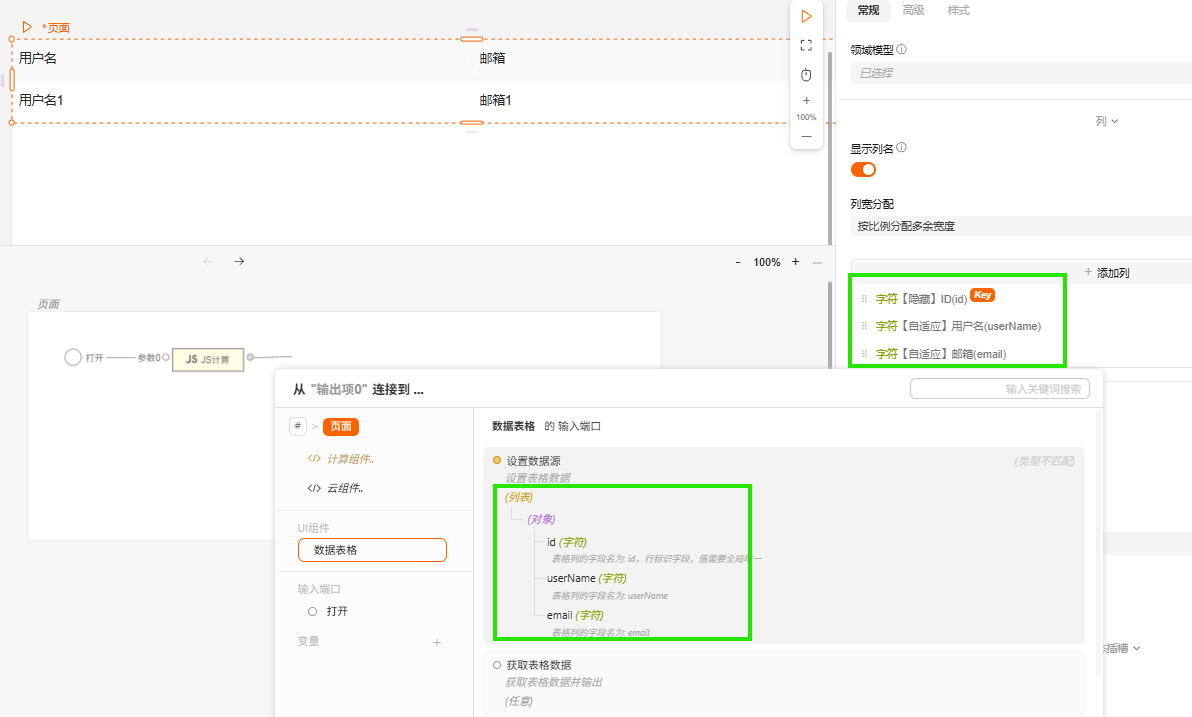Image resolution: width=1192 pixels, height=717 pixels.
Task: Switch to the 高级 tab
Action: coord(913,10)
